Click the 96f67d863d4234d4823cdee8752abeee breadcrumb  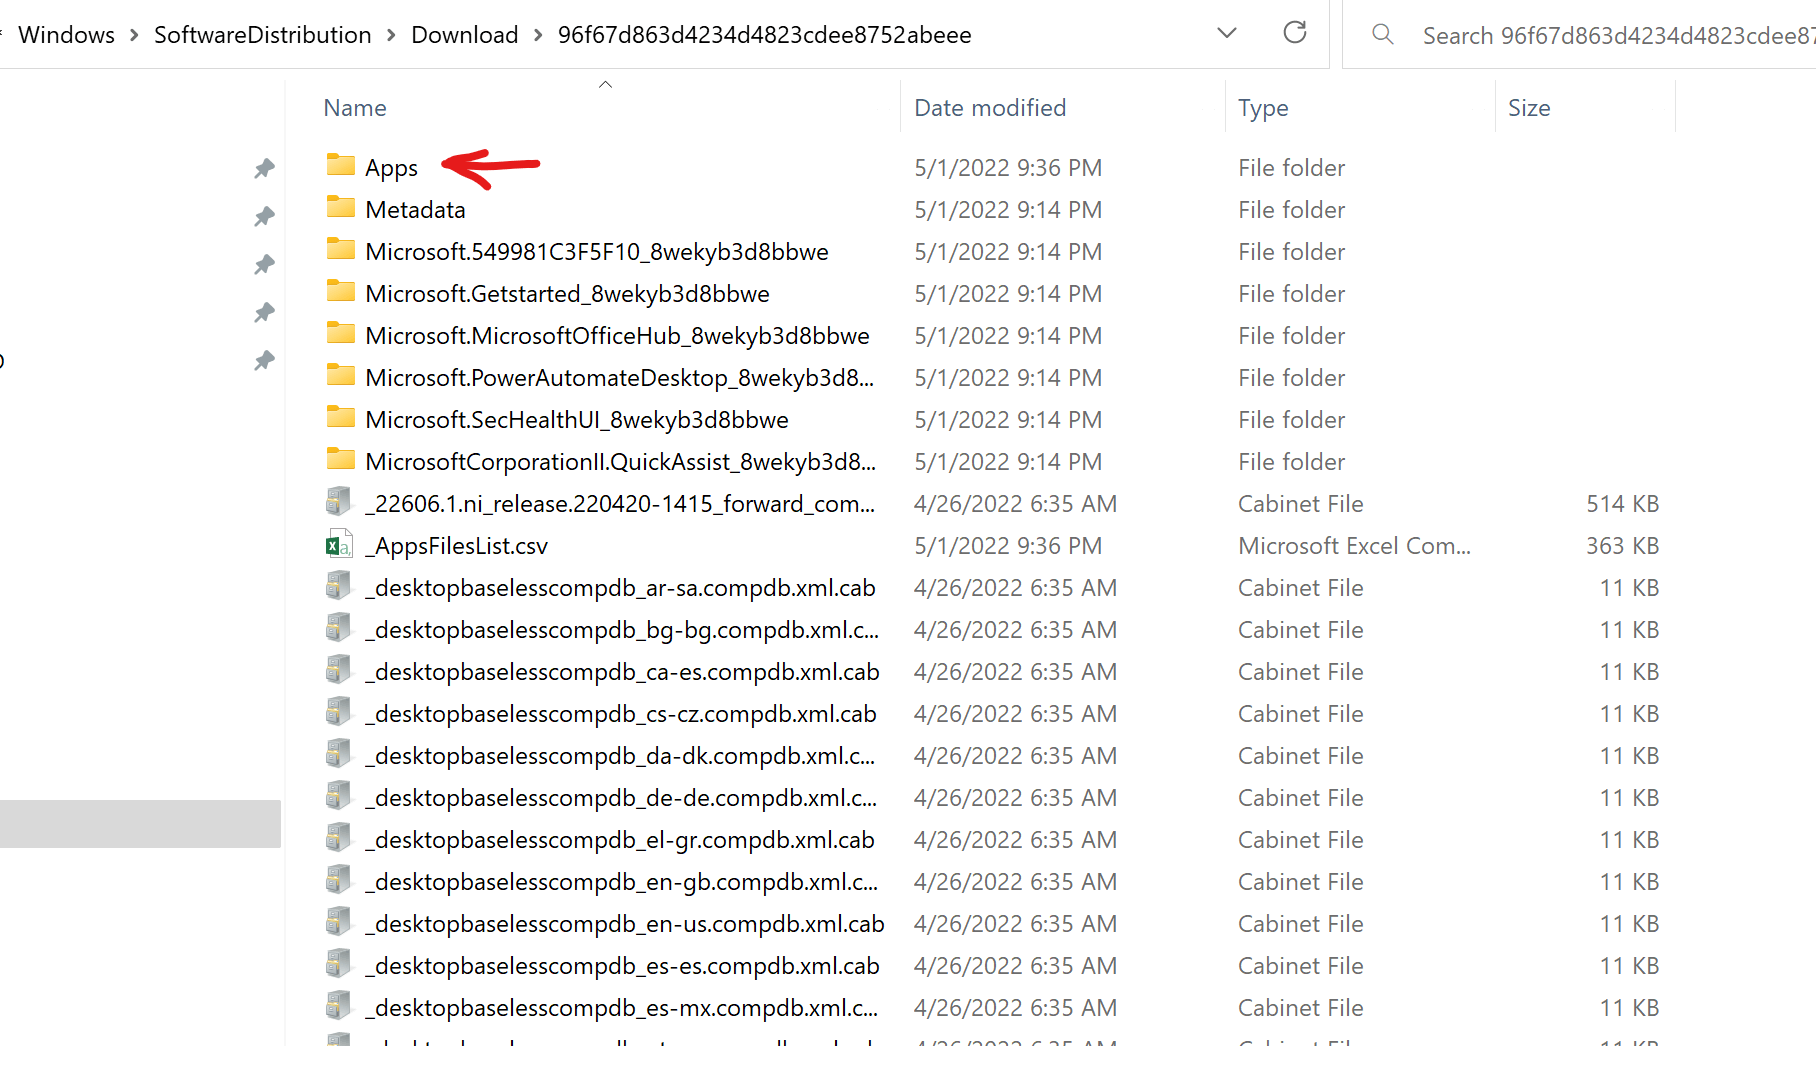coord(764,35)
